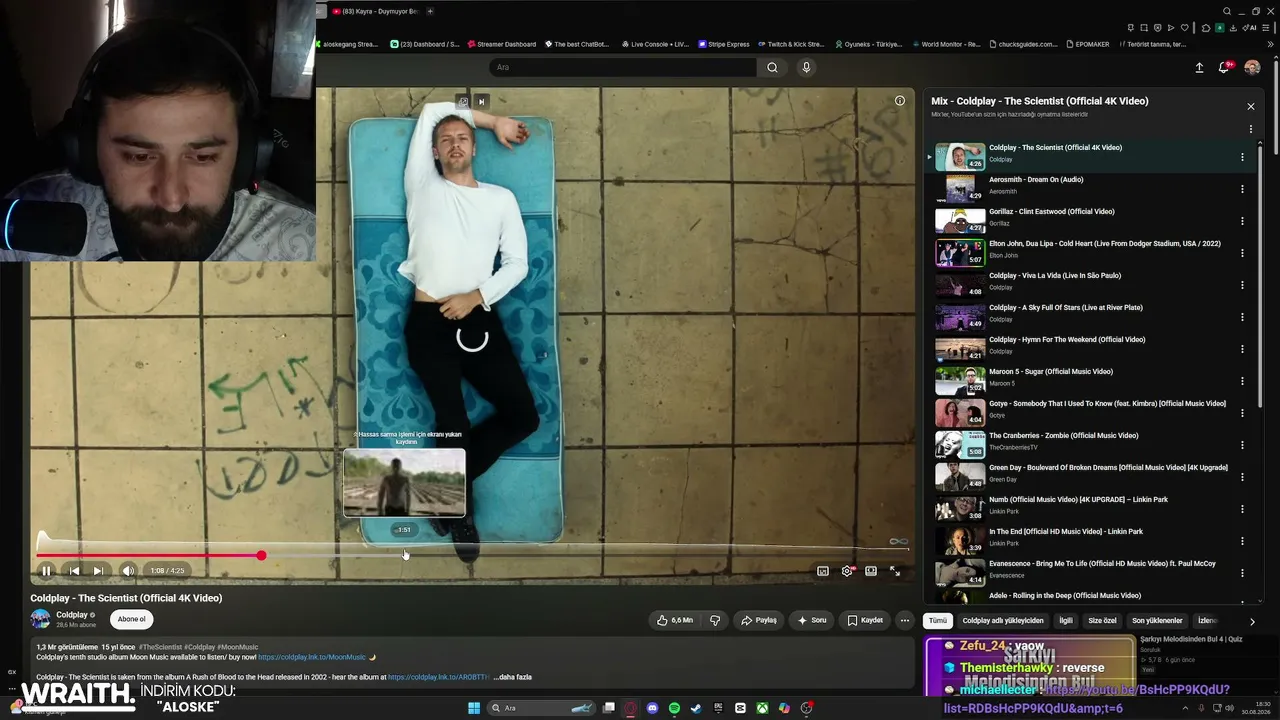Image resolution: width=1280 pixels, height=720 pixels.
Task: Open the info card icon on video
Action: click(900, 101)
